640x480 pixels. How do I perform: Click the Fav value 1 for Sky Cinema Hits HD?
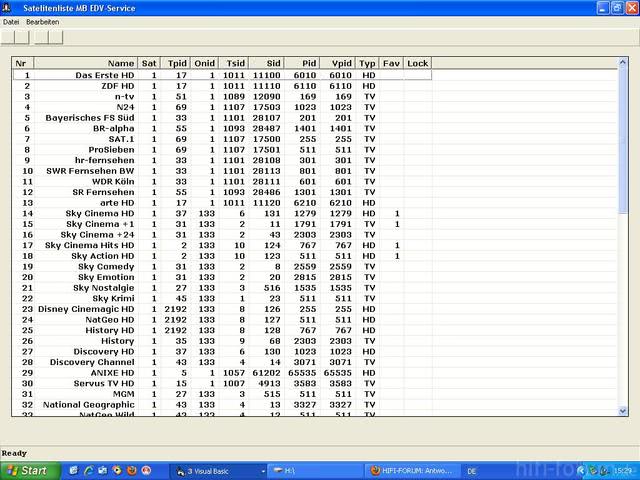[397, 245]
